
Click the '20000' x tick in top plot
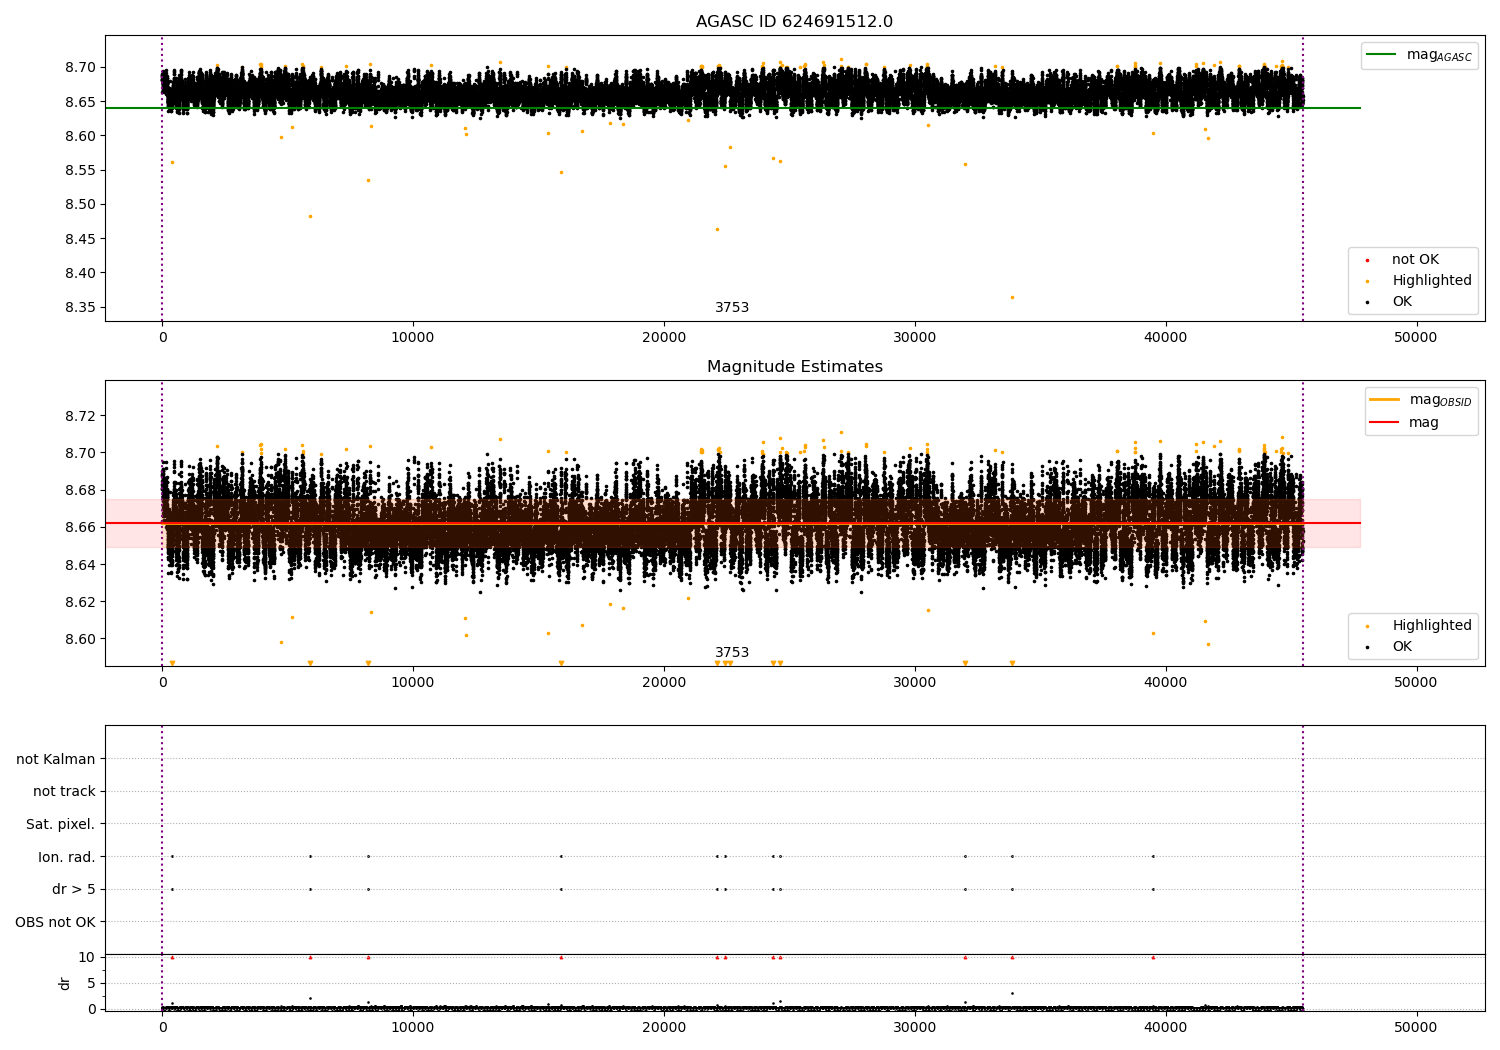tap(664, 337)
